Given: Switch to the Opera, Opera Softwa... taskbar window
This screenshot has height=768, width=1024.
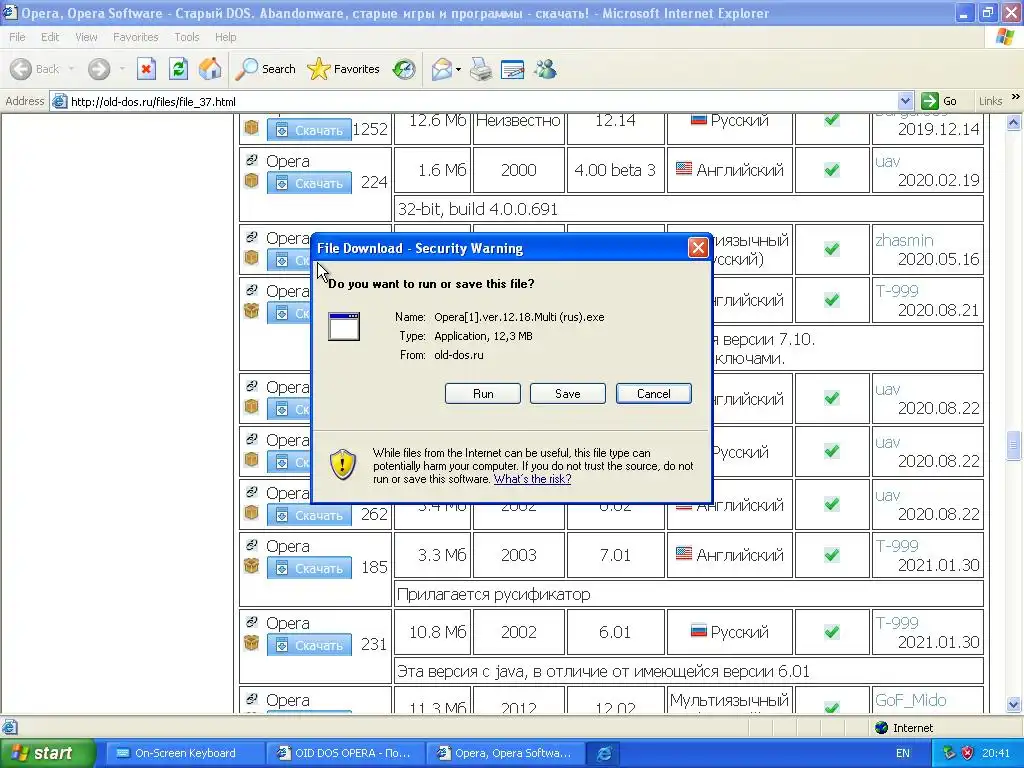Looking at the screenshot, I should (x=504, y=753).
